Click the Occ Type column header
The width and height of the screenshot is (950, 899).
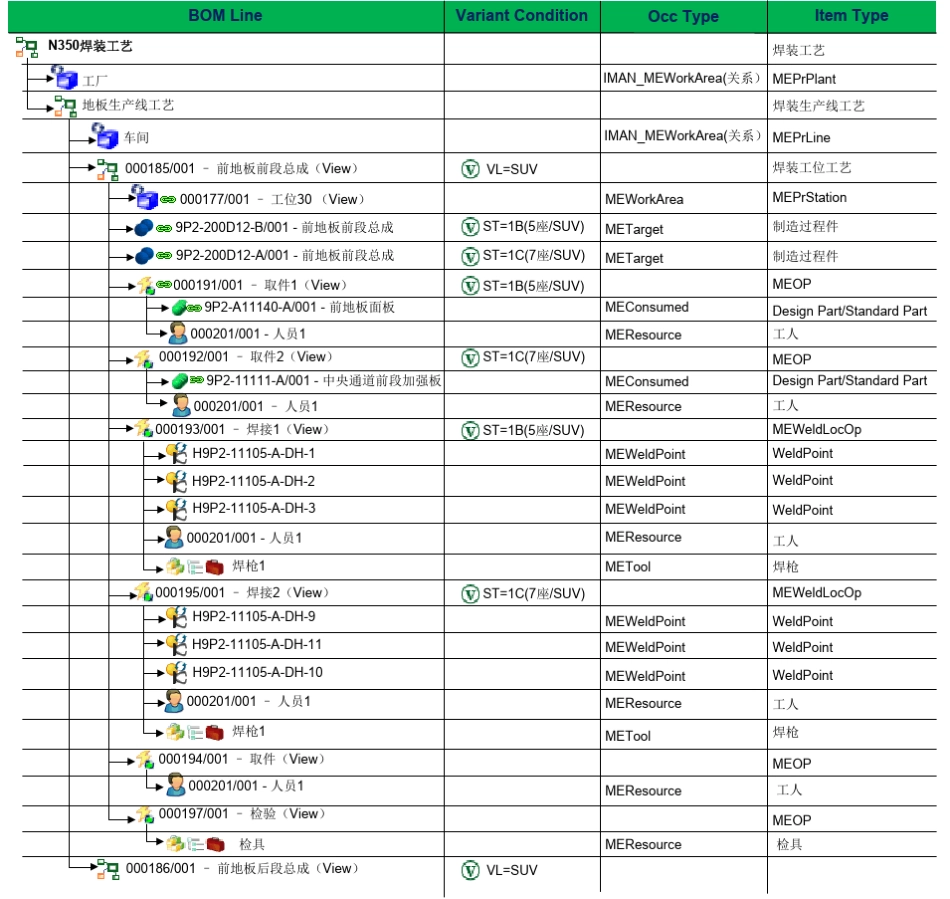(x=683, y=16)
